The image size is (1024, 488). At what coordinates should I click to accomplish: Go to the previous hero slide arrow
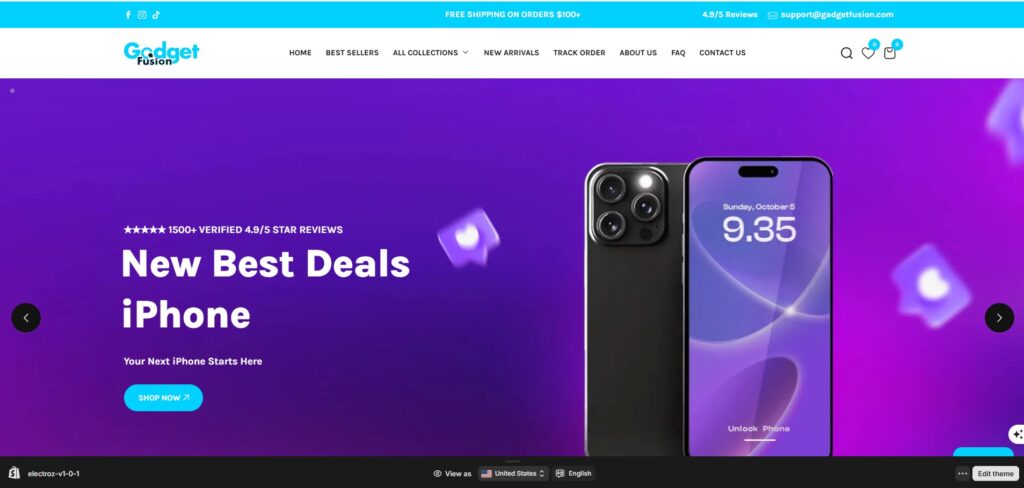tap(26, 317)
